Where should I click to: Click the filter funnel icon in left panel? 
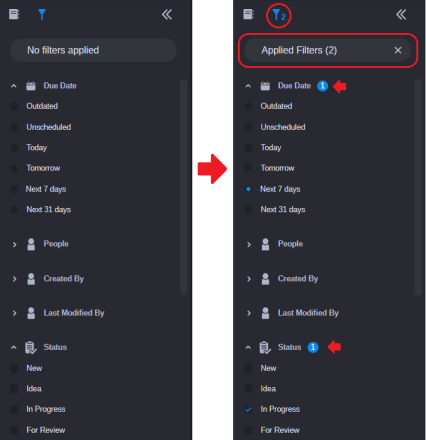click(42, 14)
